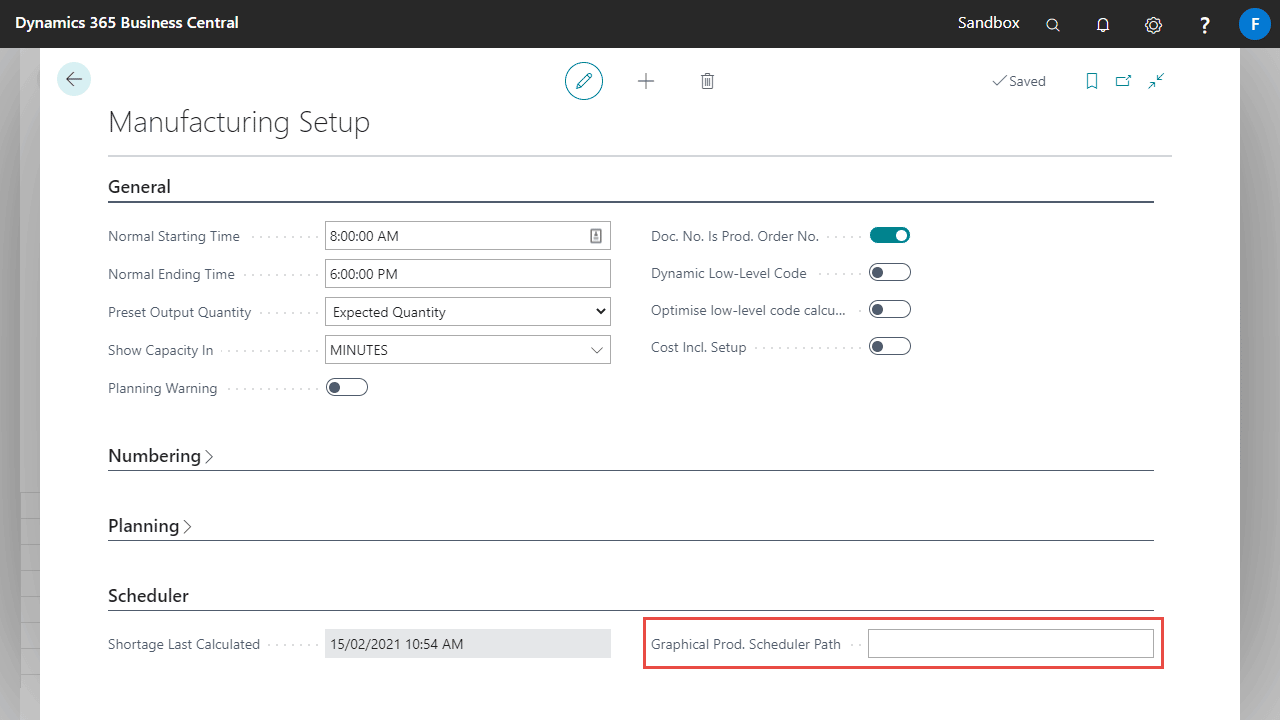The image size is (1280, 720).
Task: Open Preset Output Quantity dropdown
Action: [x=468, y=312]
